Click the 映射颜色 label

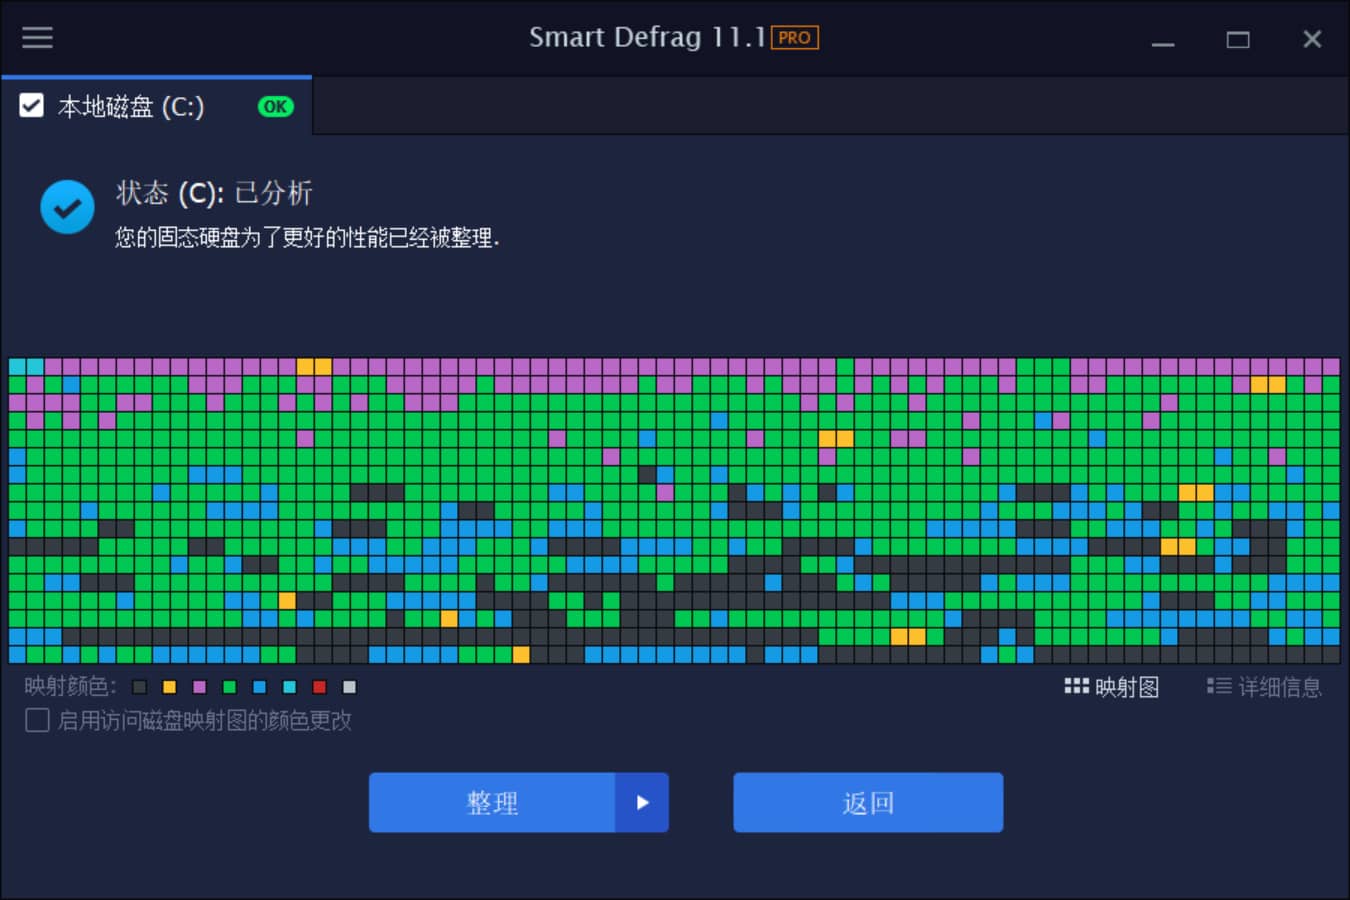(x=70, y=687)
